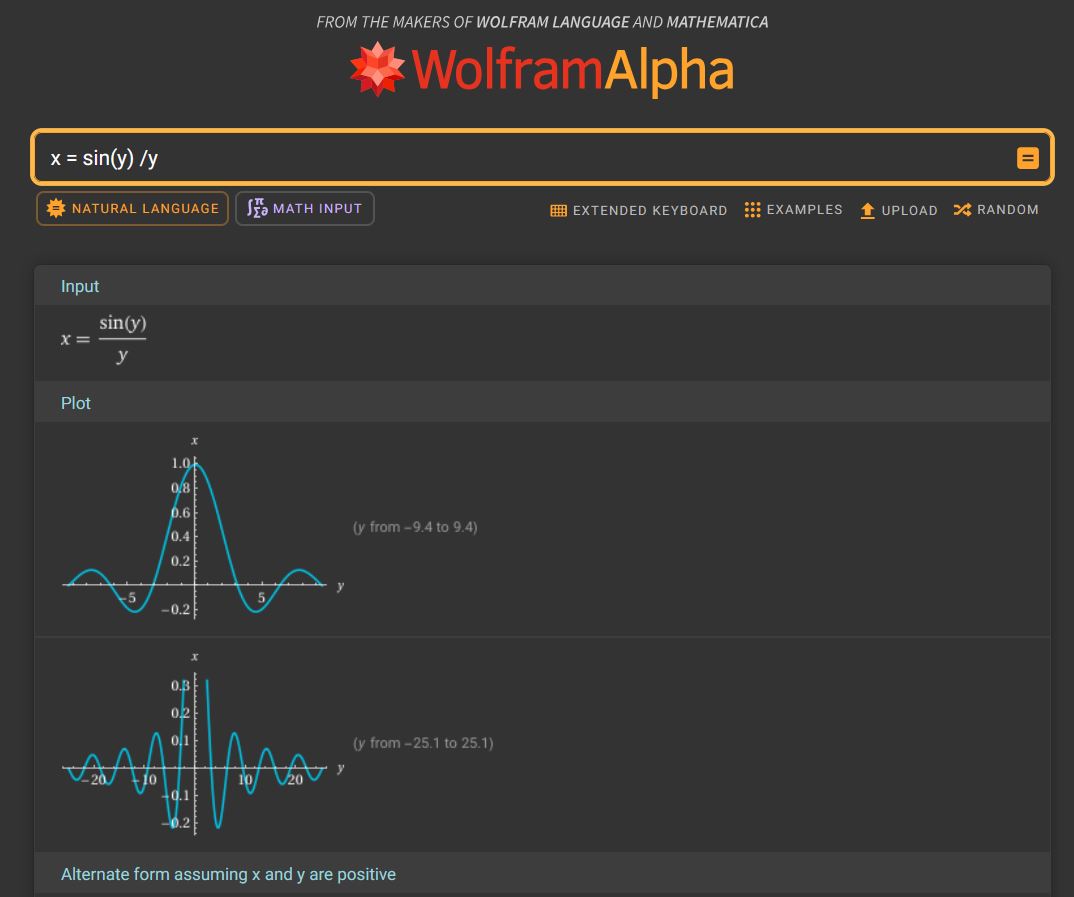Click the grid icon beside Examples
This screenshot has width=1074, height=897.
[752, 210]
